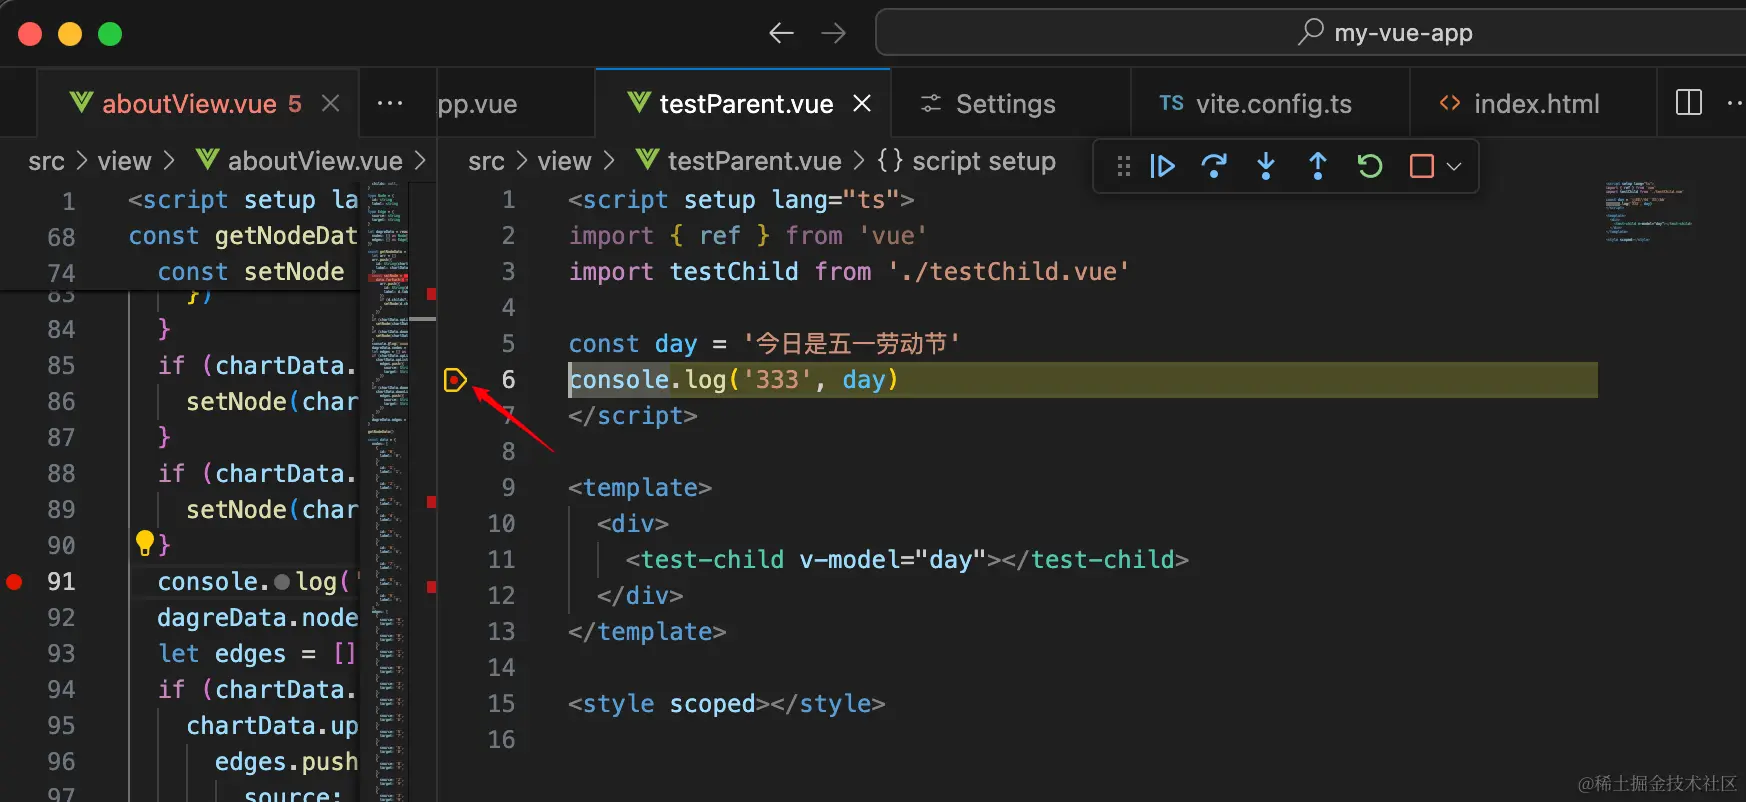Click the '<style scoped></style>' line
Screen dimensions: 1746x802
point(727,704)
